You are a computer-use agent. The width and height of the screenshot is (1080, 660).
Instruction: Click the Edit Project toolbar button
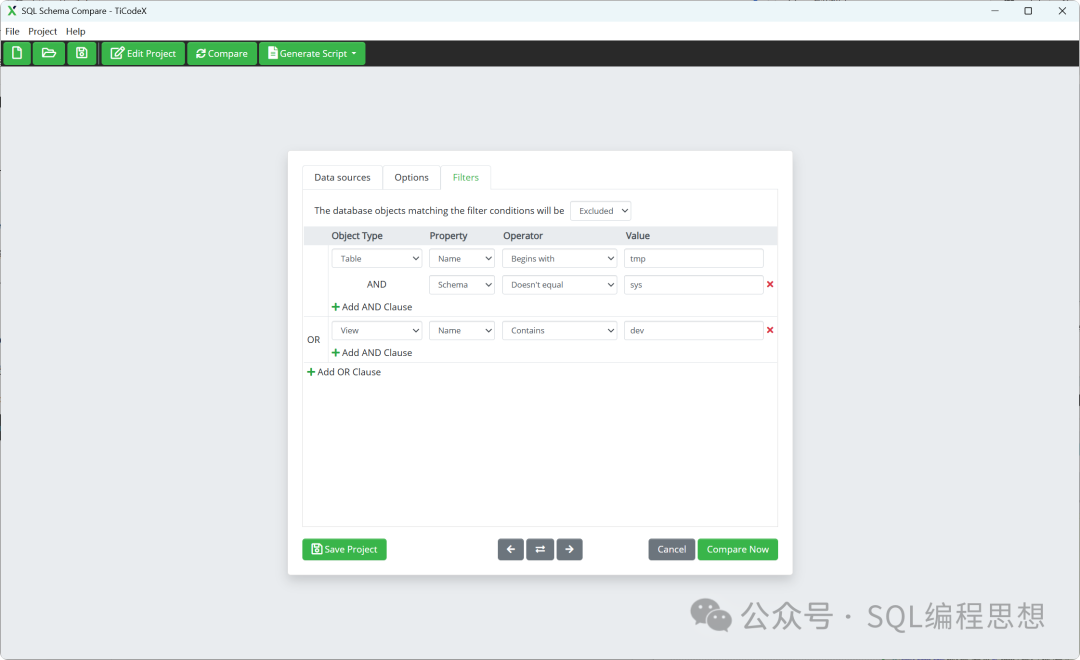tap(143, 53)
